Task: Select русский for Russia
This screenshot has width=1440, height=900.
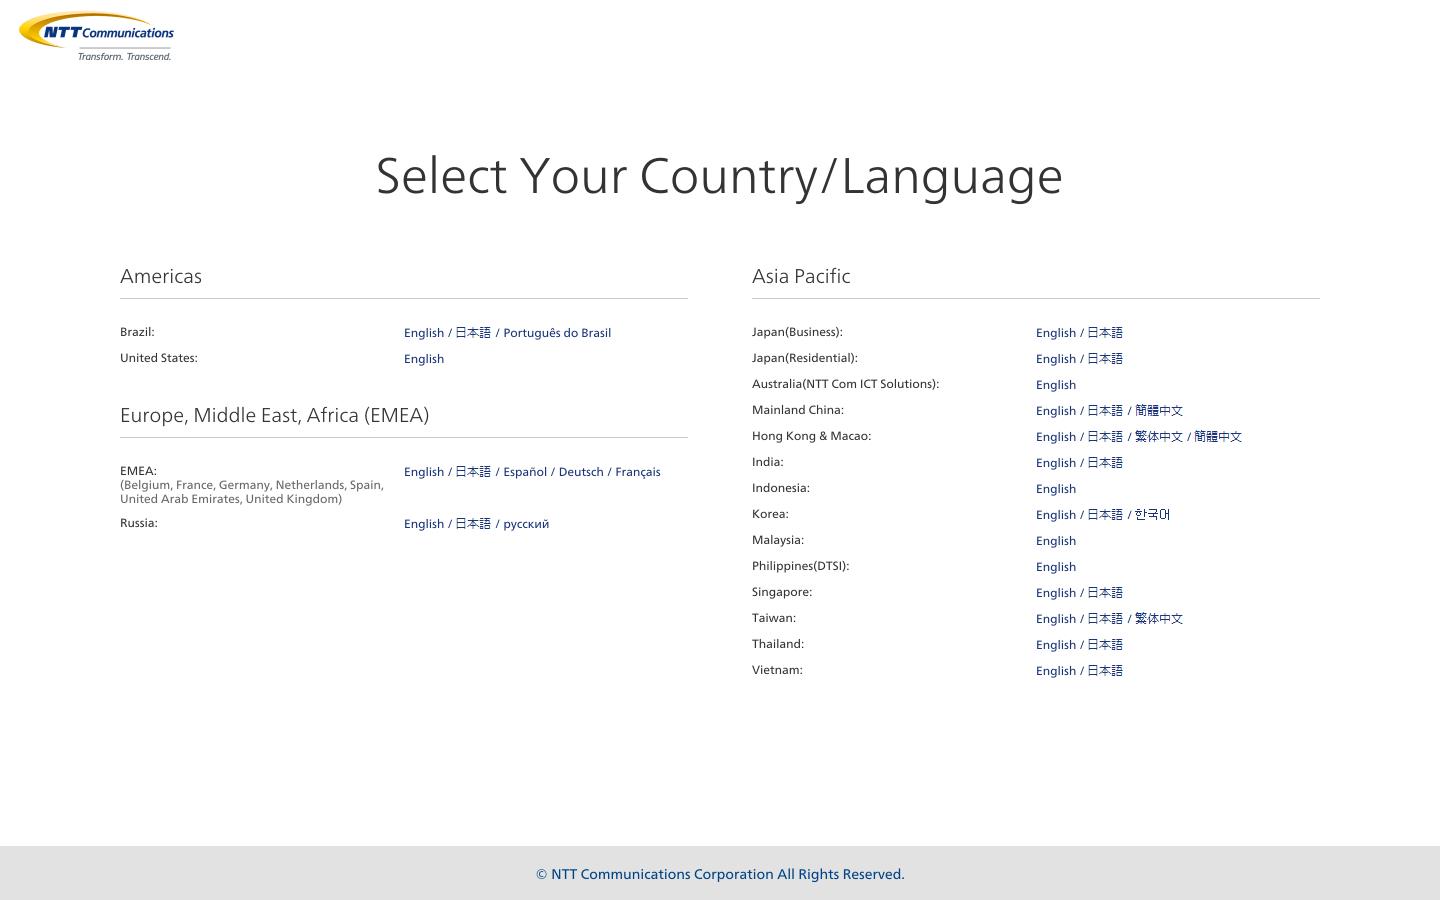Action: pos(526,523)
